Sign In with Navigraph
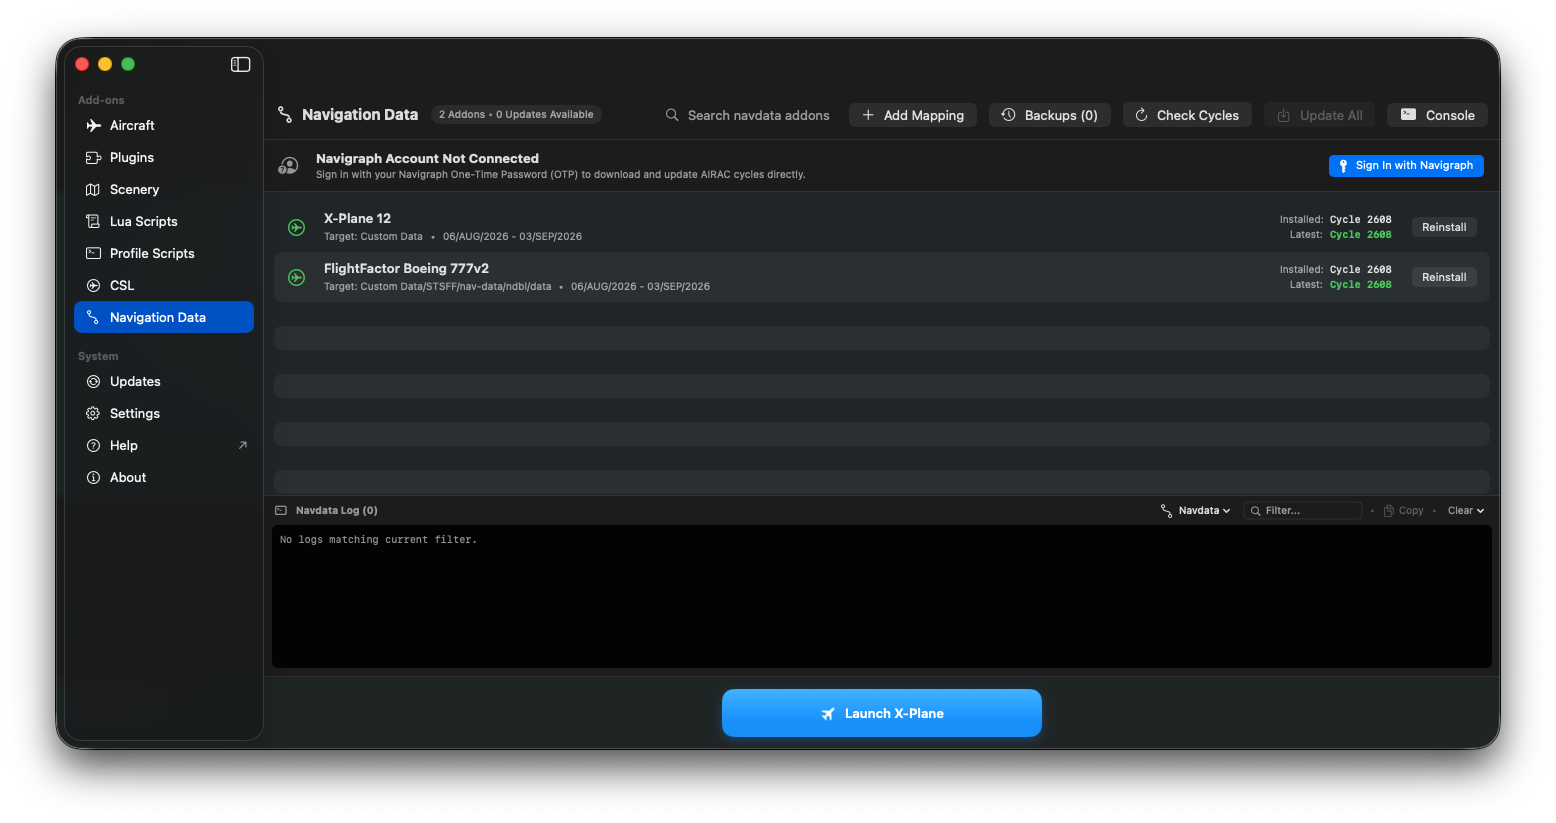Viewport: 1556px width, 823px height. click(1406, 165)
